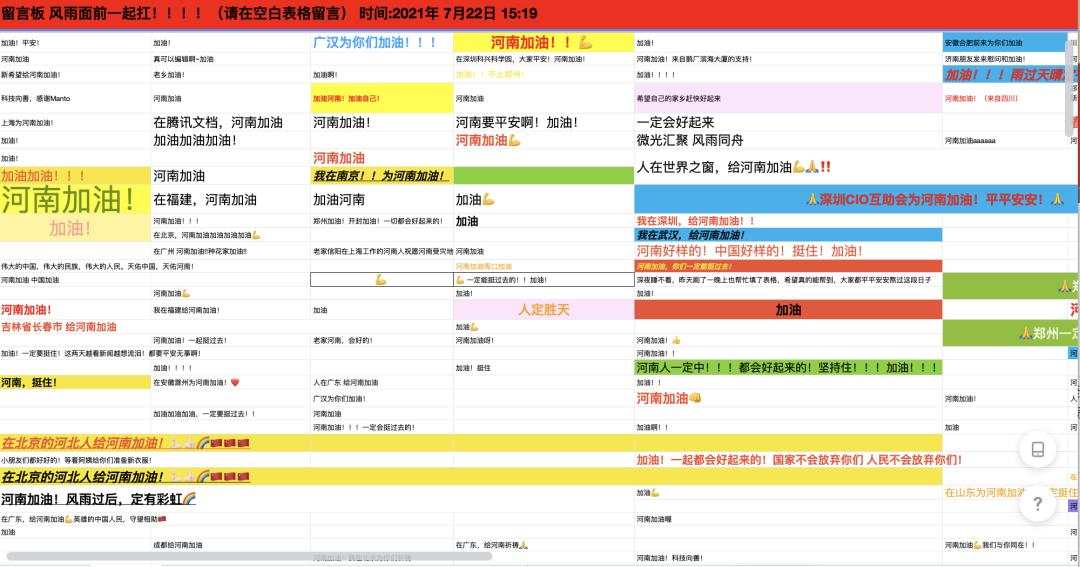This screenshot has width=1080, height=567.
Task: Select the cell 我在福建给河南加油!
Action: [x=231, y=310]
